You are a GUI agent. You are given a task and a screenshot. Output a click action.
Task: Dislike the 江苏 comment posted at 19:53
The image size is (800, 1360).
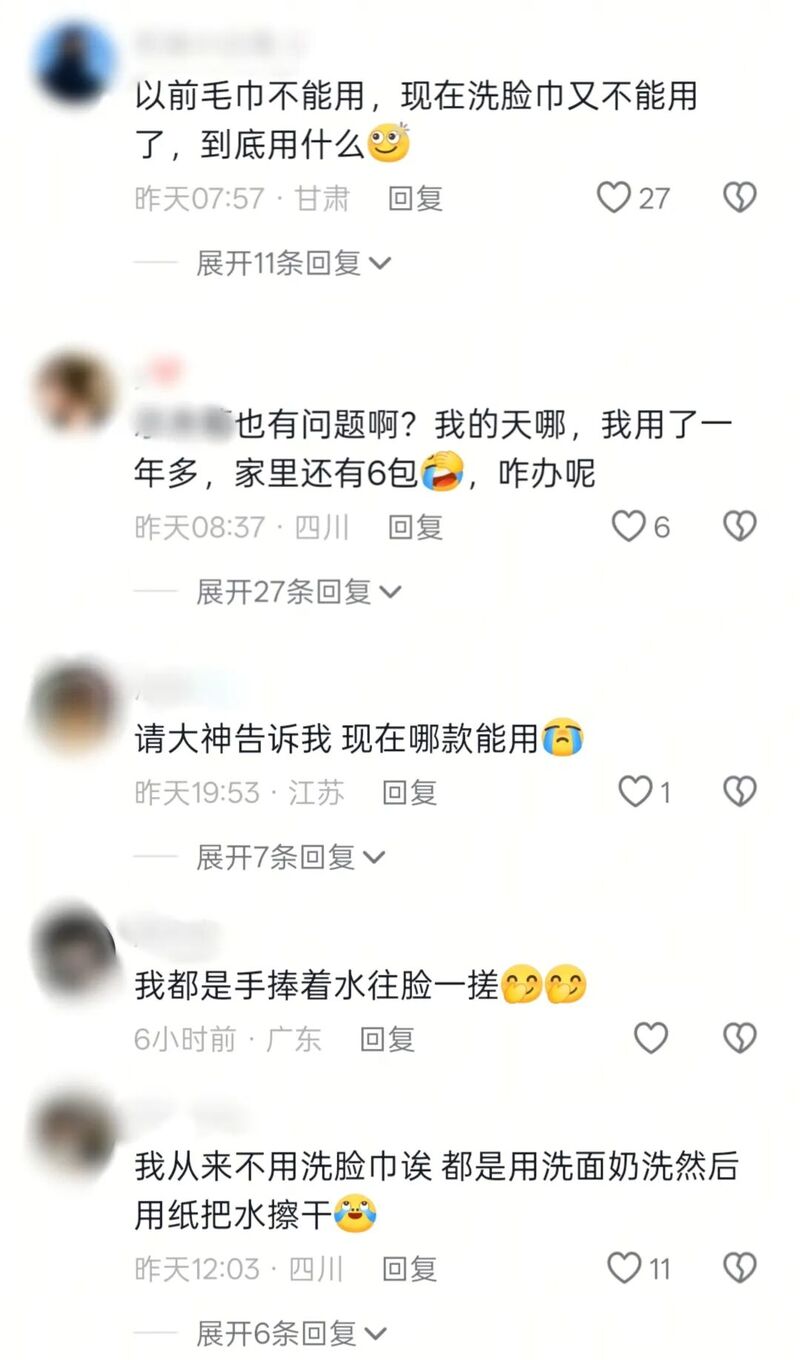click(x=740, y=792)
